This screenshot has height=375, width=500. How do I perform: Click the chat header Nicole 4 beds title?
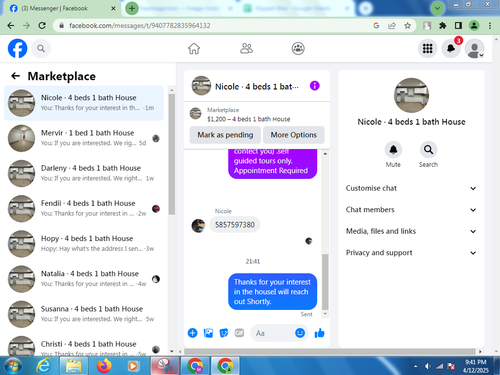tap(257, 87)
